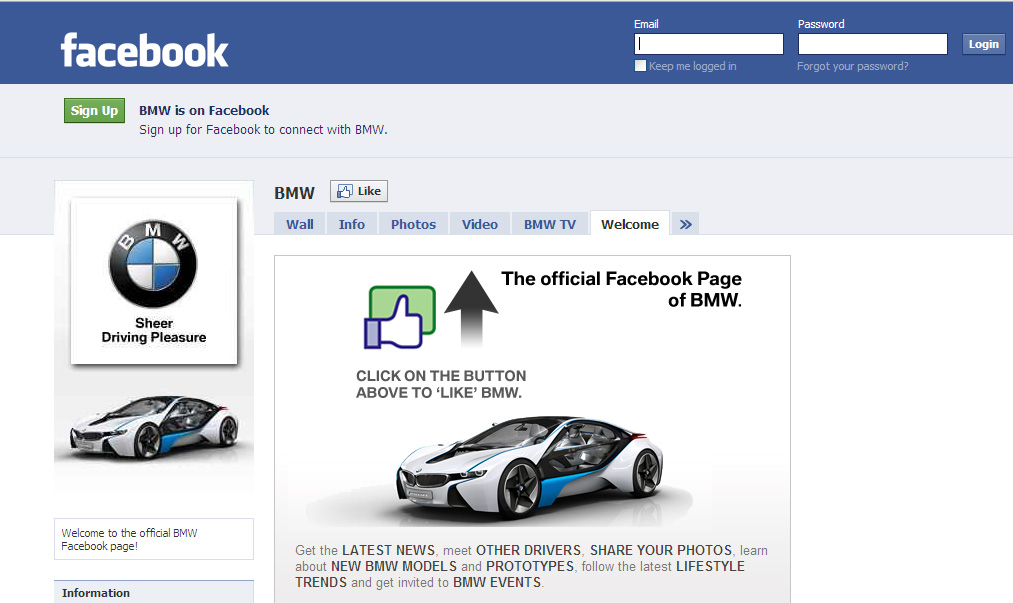Click the Facebook logo in header
Screen dimensions: 1013x603
pyautogui.click(x=145, y=50)
